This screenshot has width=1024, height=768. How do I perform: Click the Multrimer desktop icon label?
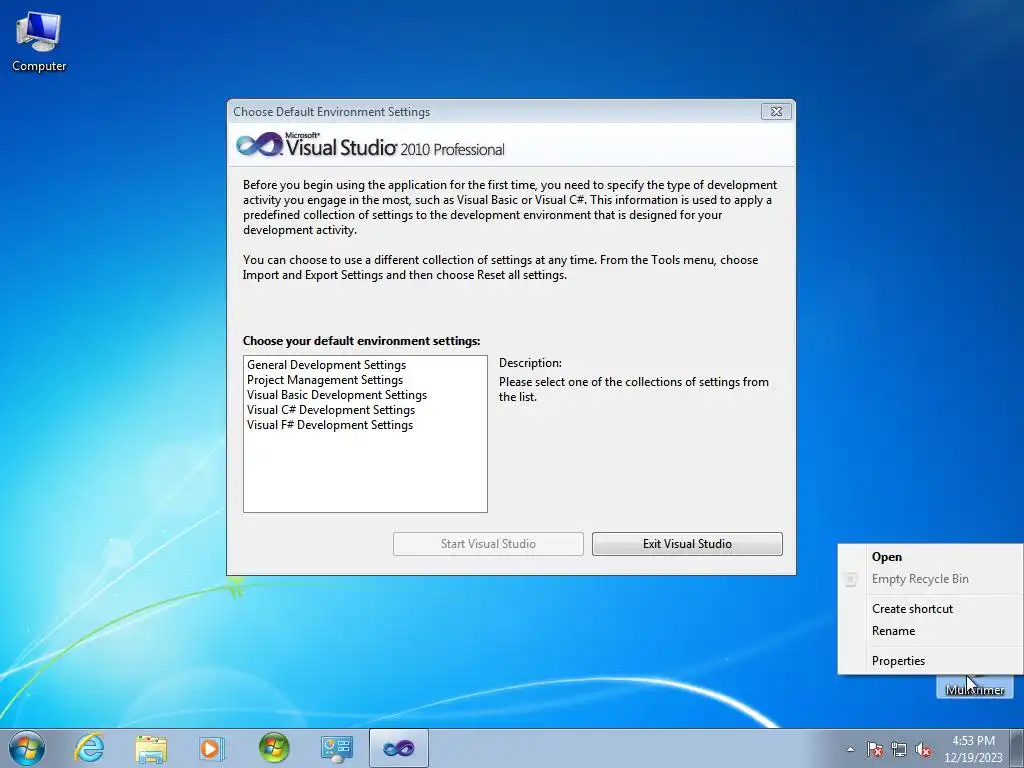(x=974, y=690)
